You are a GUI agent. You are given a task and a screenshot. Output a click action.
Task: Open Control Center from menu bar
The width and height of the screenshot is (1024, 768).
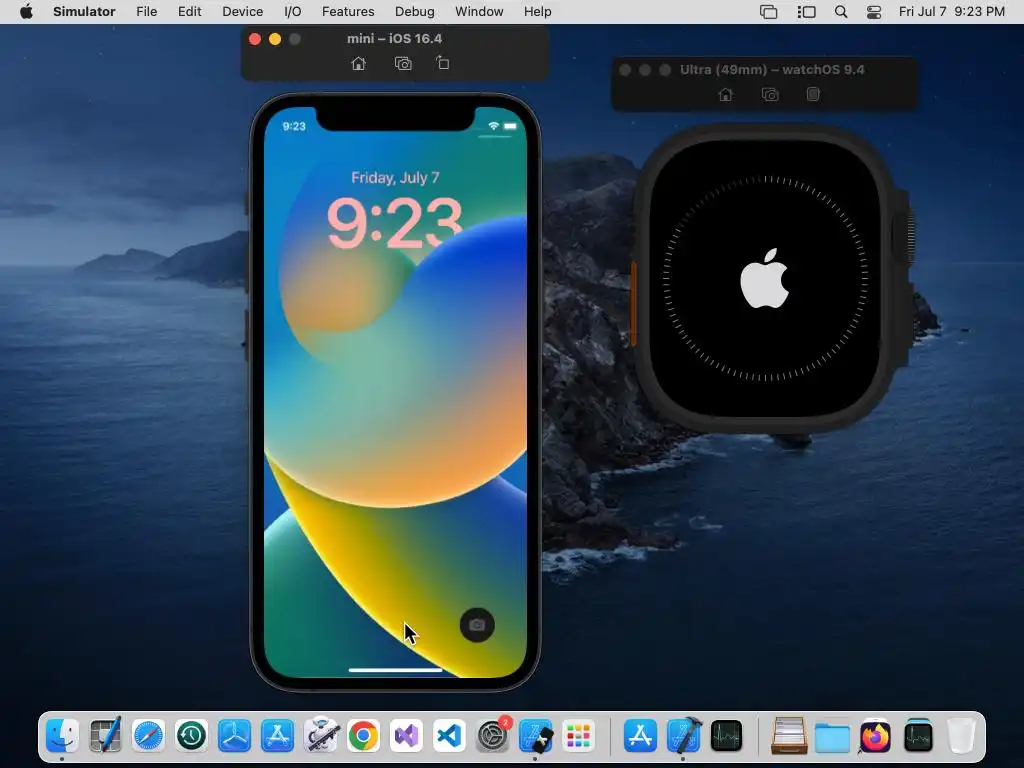point(874,12)
